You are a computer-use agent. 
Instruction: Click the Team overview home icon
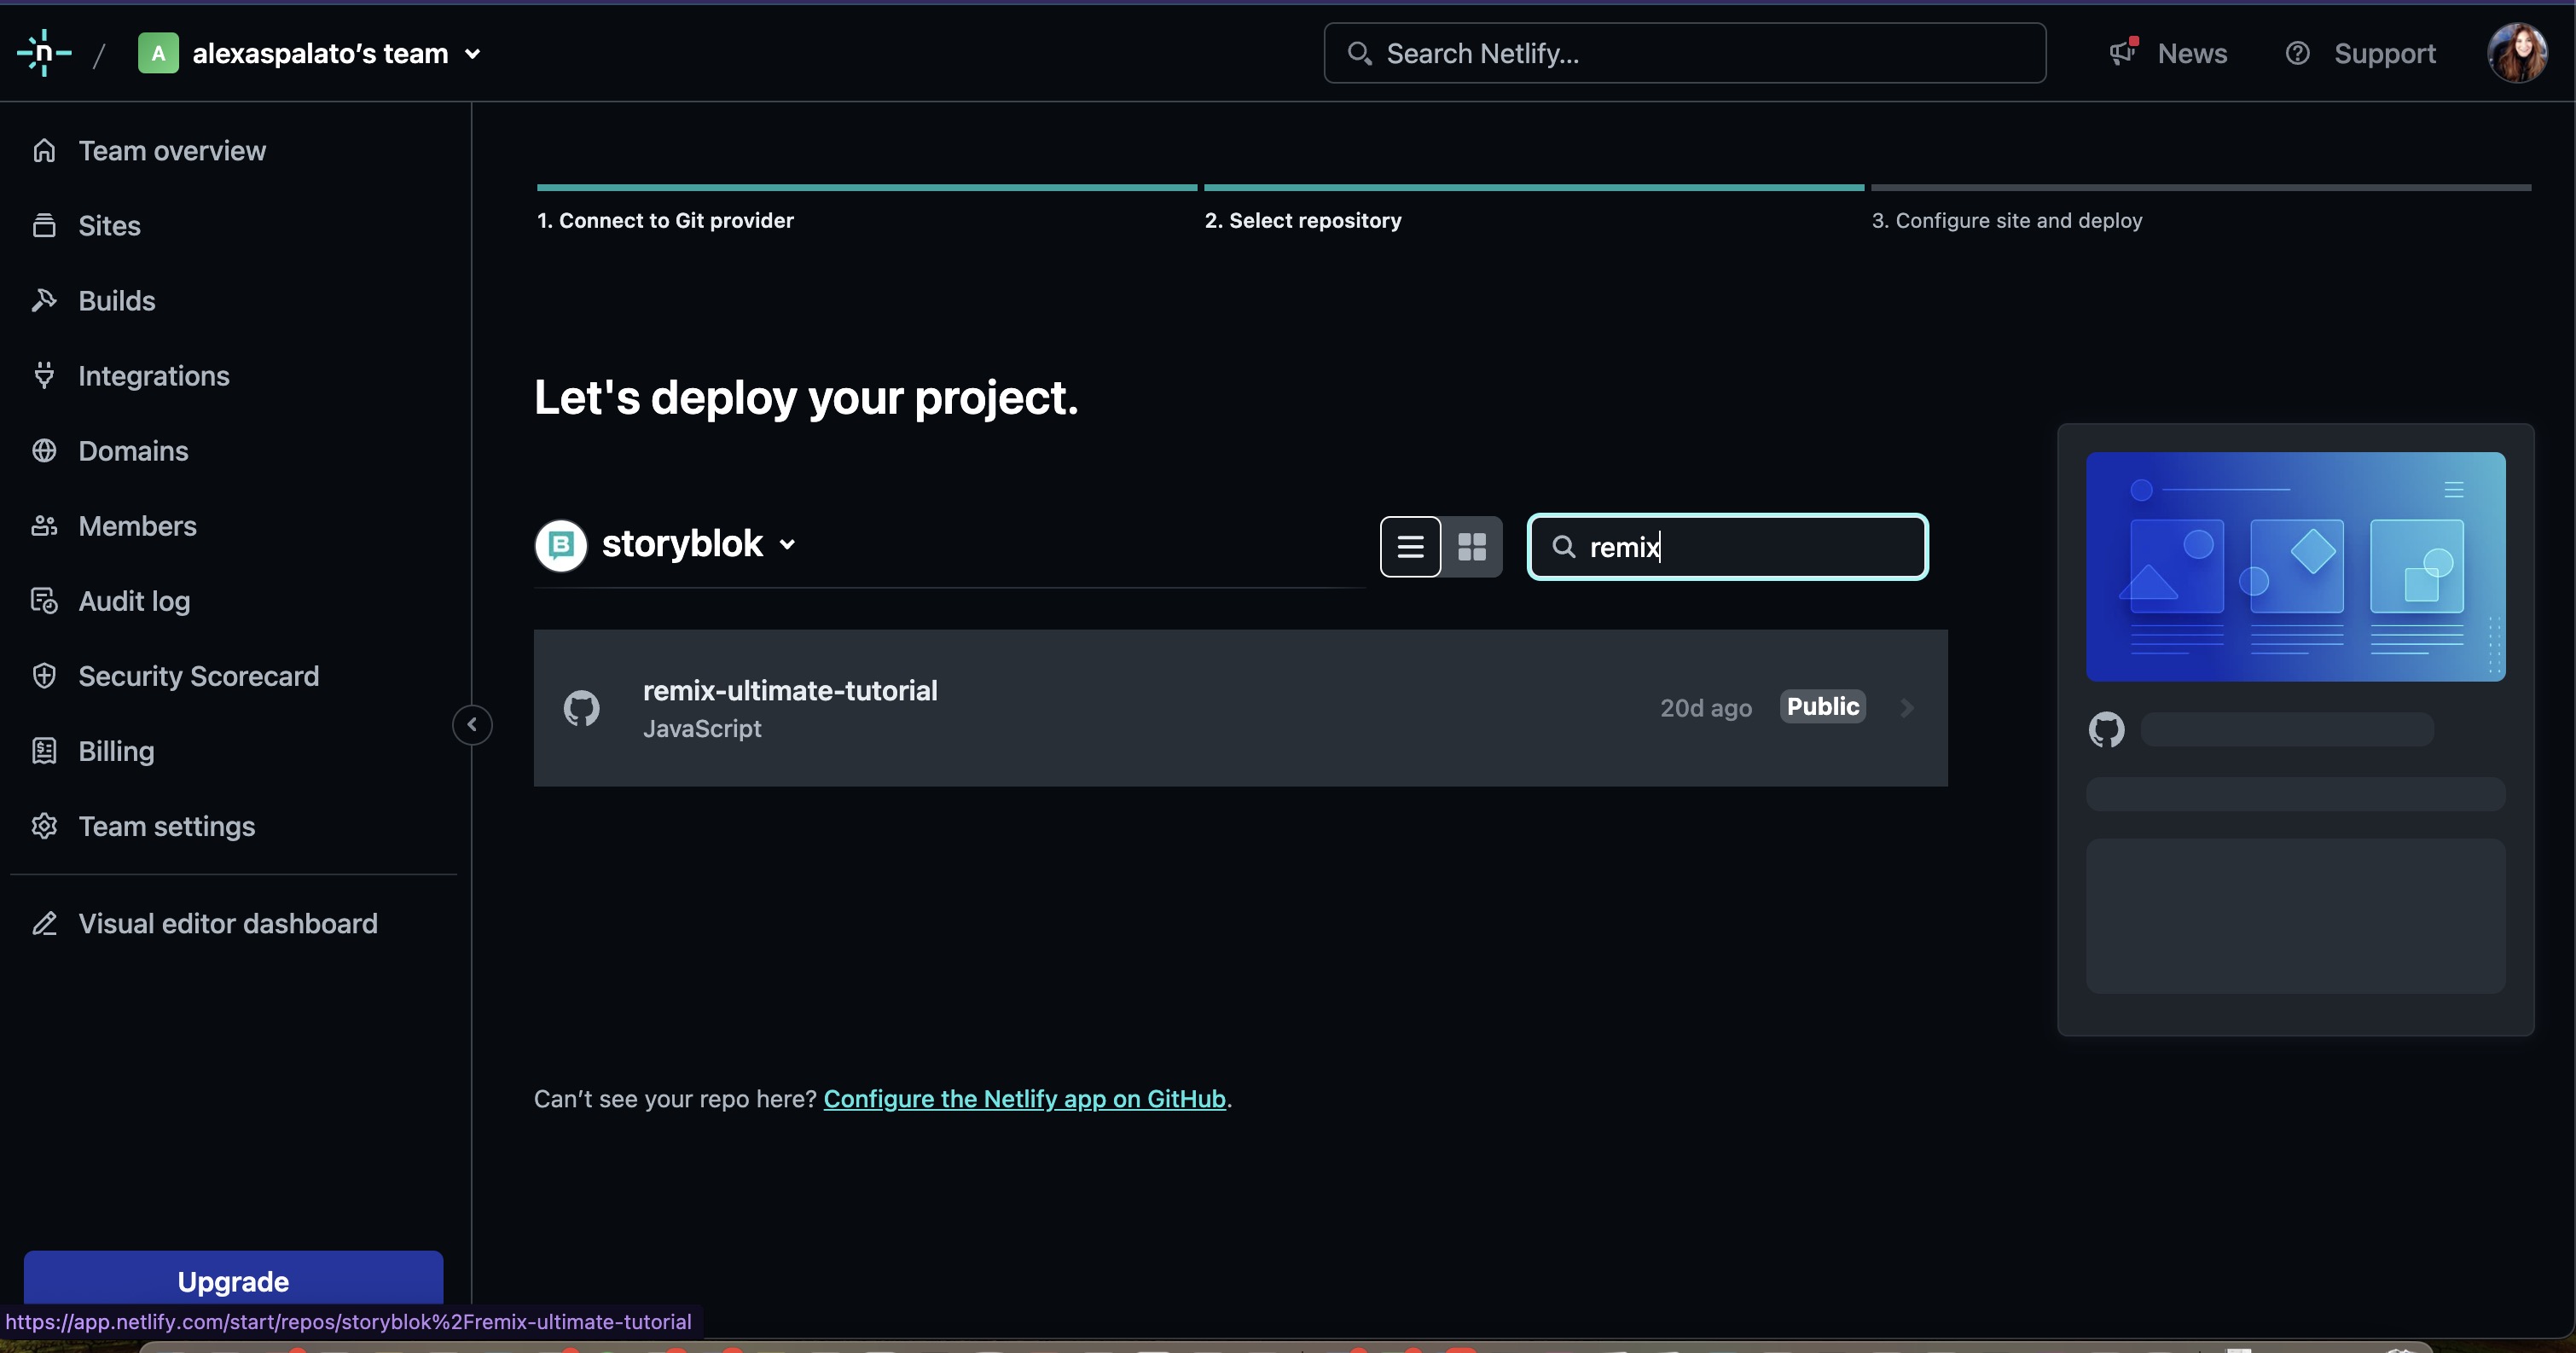[44, 150]
